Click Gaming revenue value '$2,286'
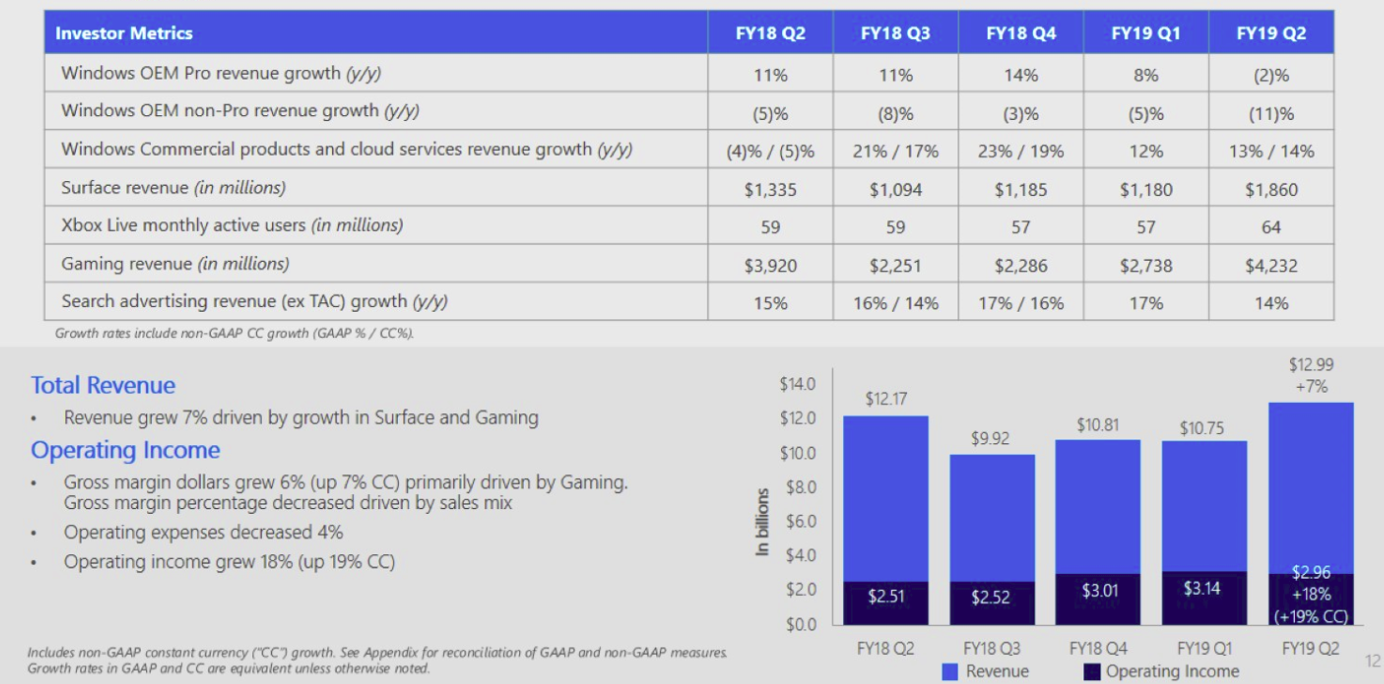 (x=1020, y=266)
